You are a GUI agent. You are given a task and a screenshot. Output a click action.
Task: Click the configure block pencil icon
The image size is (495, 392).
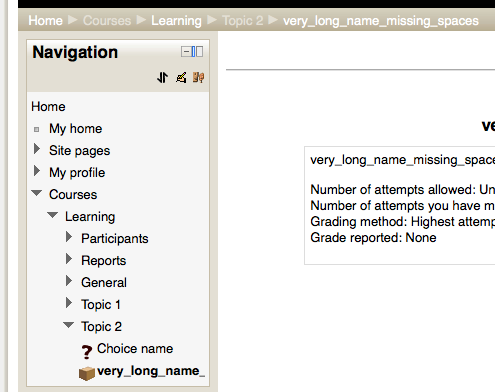click(181, 78)
